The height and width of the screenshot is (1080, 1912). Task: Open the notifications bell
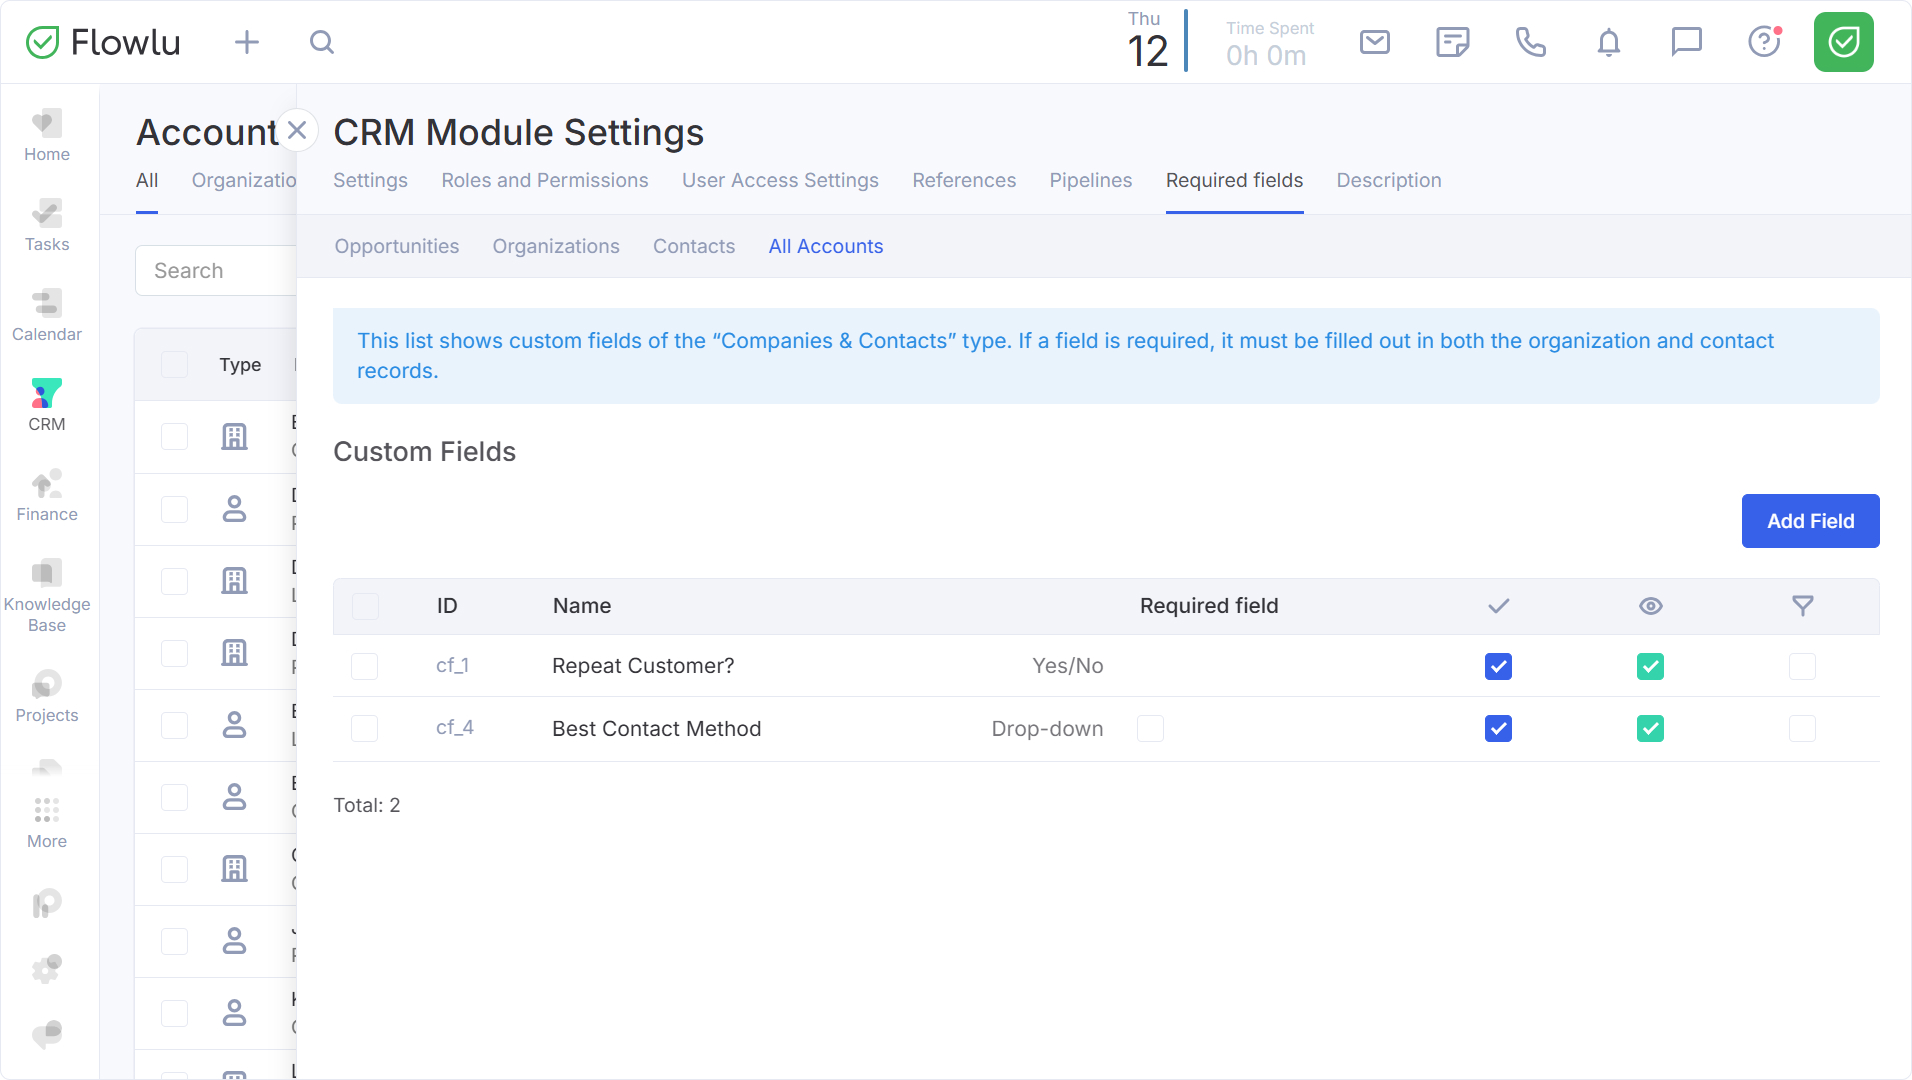1608,42
